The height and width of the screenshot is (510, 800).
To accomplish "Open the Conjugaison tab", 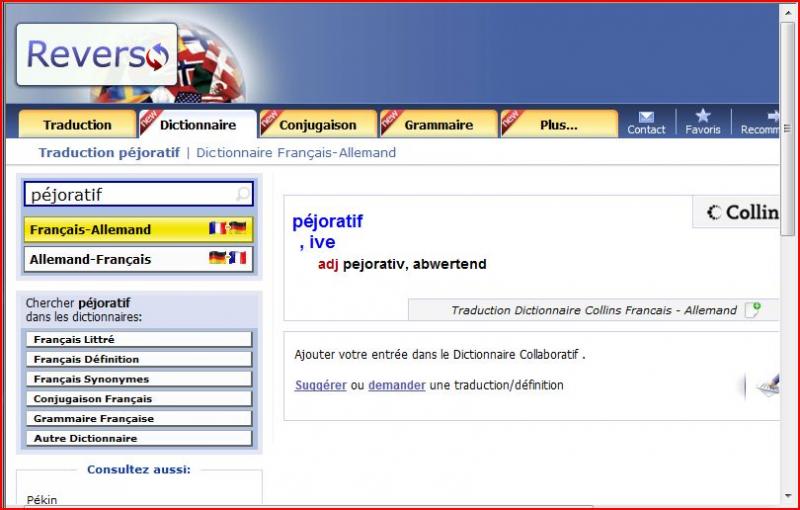I will click(318, 124).
